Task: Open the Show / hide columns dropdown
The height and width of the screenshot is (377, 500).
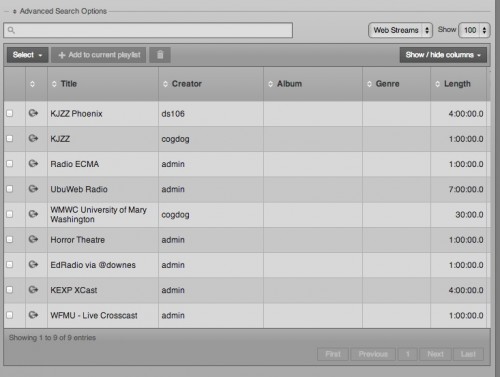Action: 443,55
